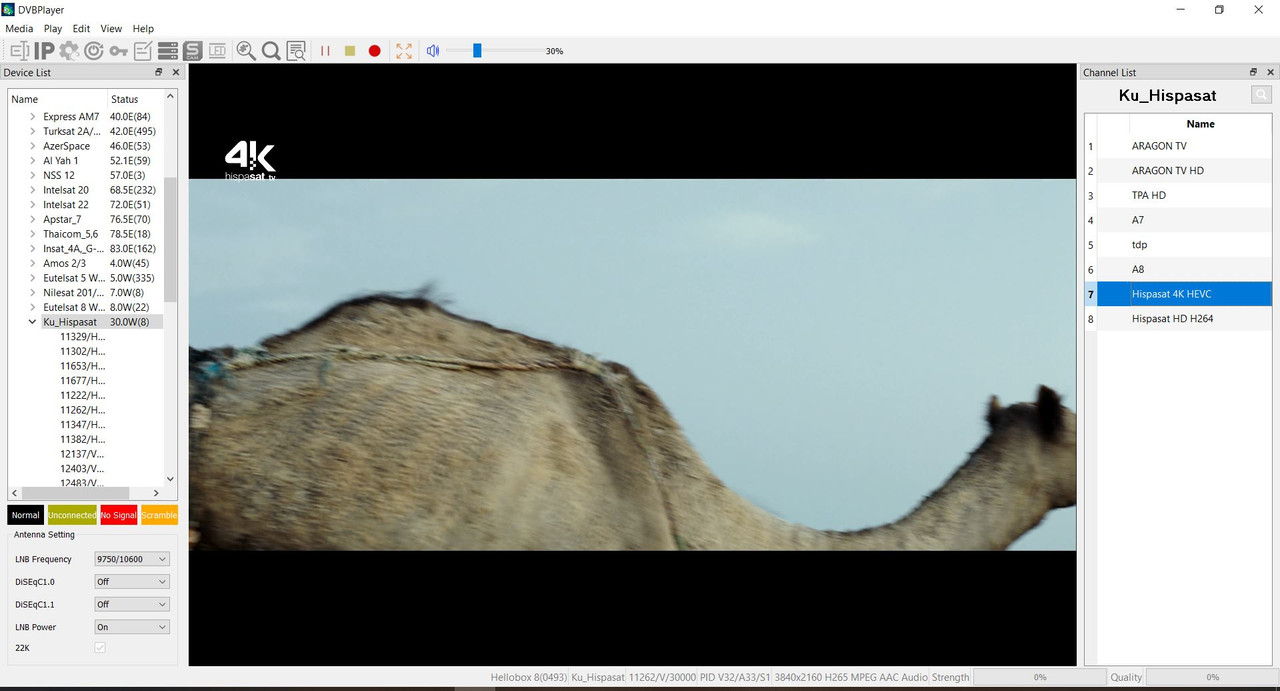Select the Thaicom_5,6 satellite

[x=71, y=234]
